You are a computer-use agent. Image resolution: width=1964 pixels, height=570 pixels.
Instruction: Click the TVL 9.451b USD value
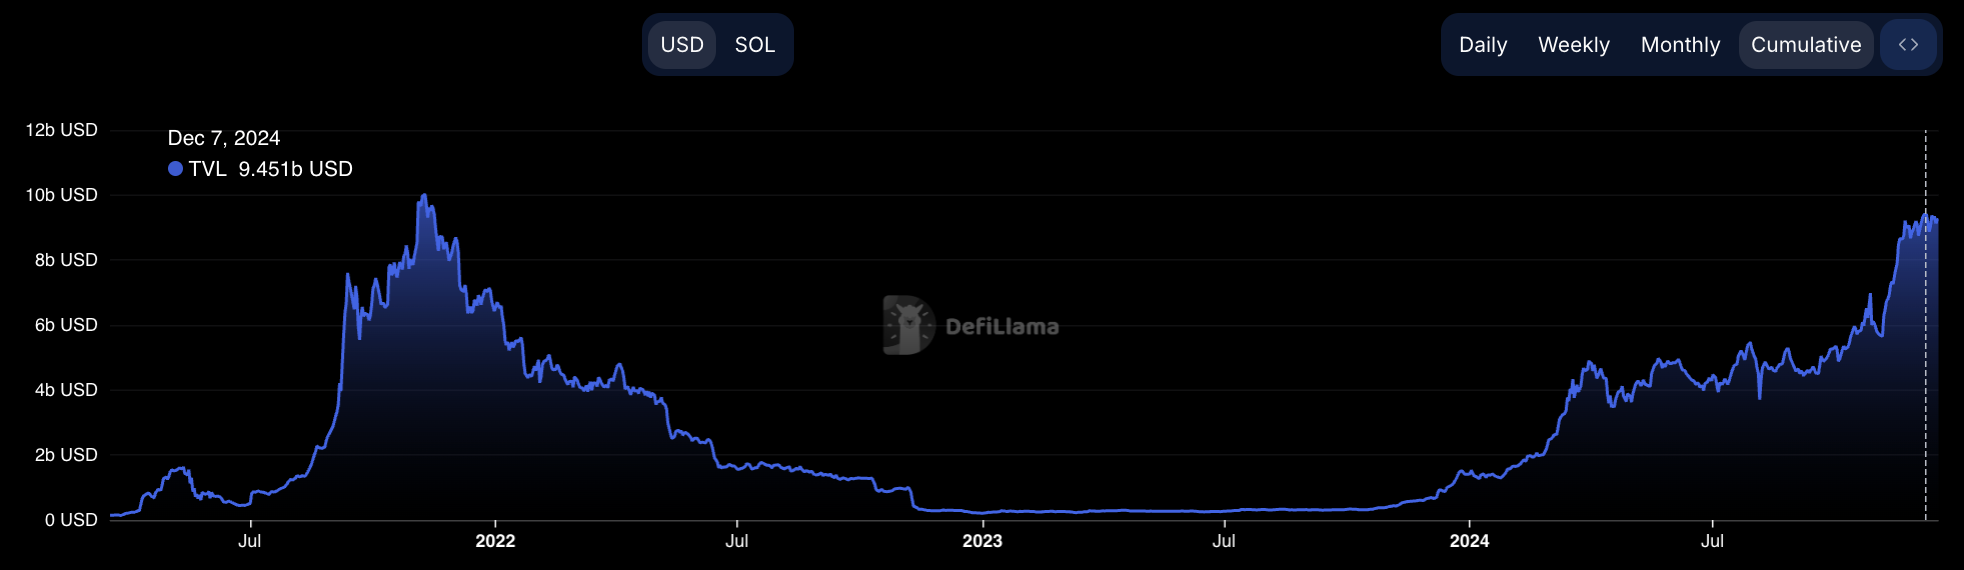coord(295,169)
